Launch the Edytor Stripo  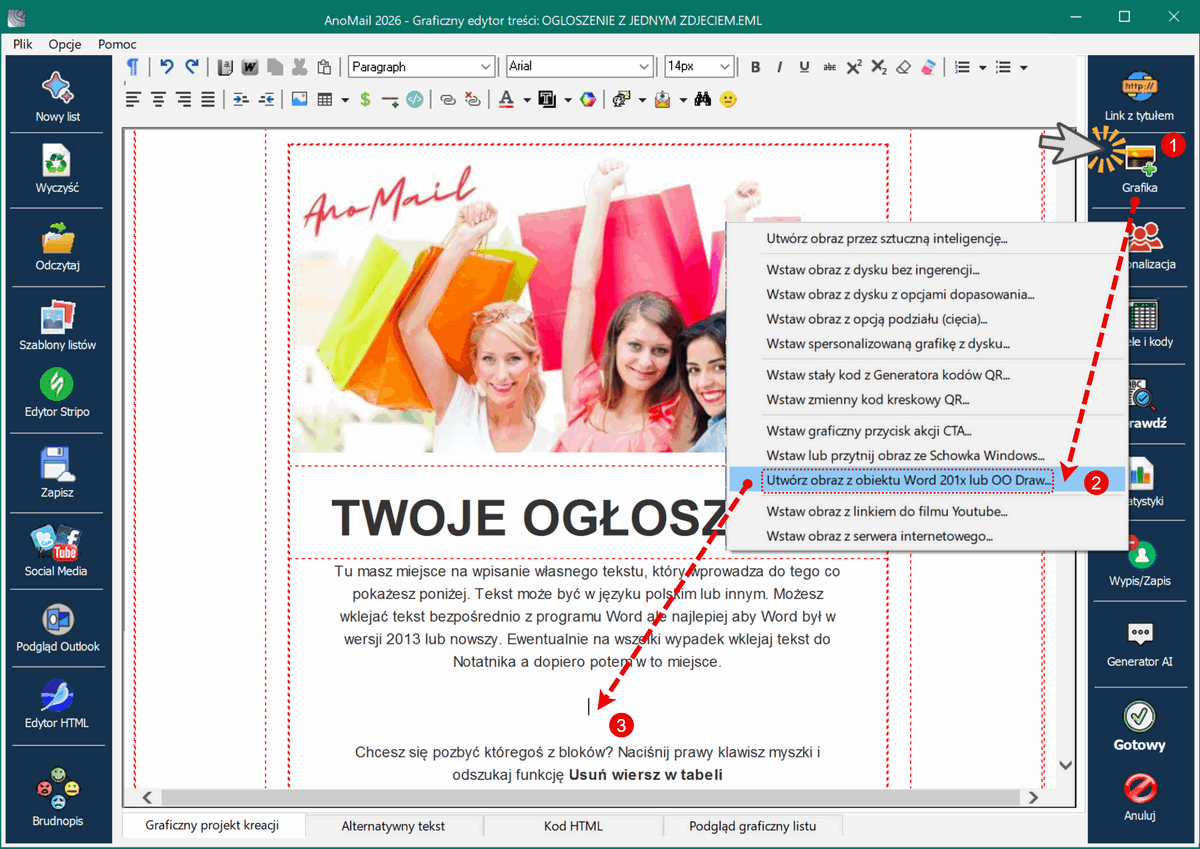58,393
